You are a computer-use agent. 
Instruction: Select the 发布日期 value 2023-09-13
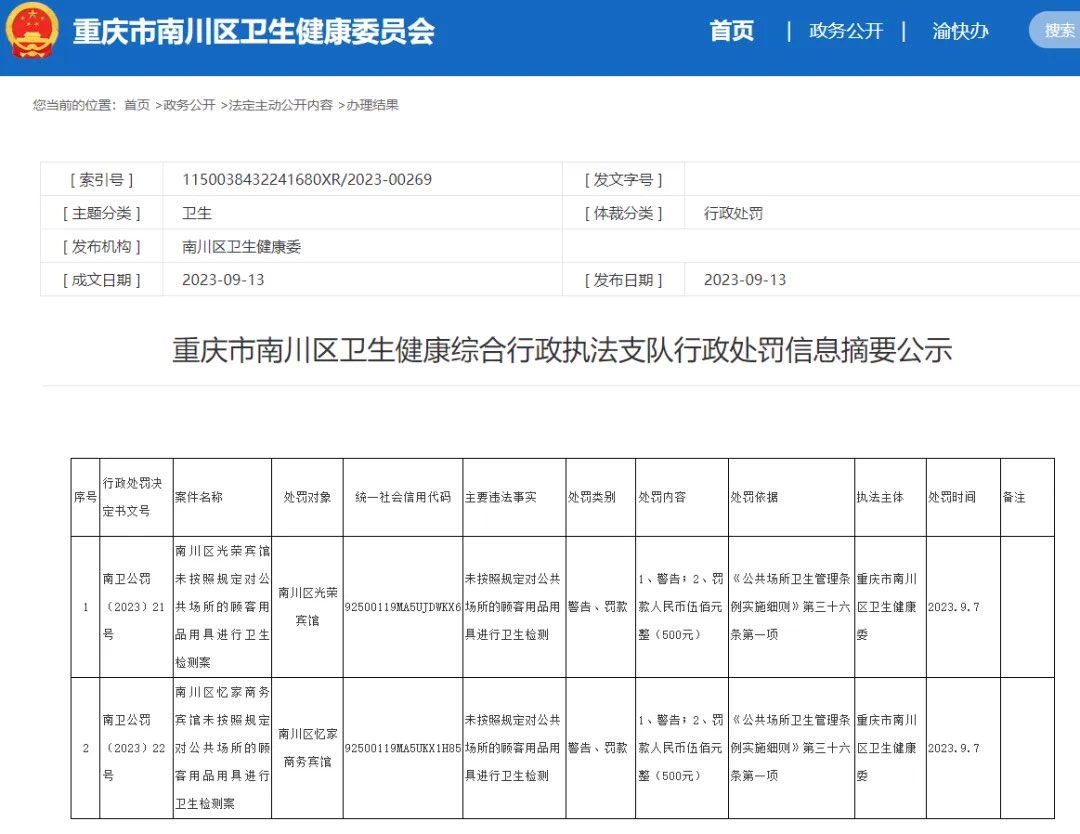(745, 280)
